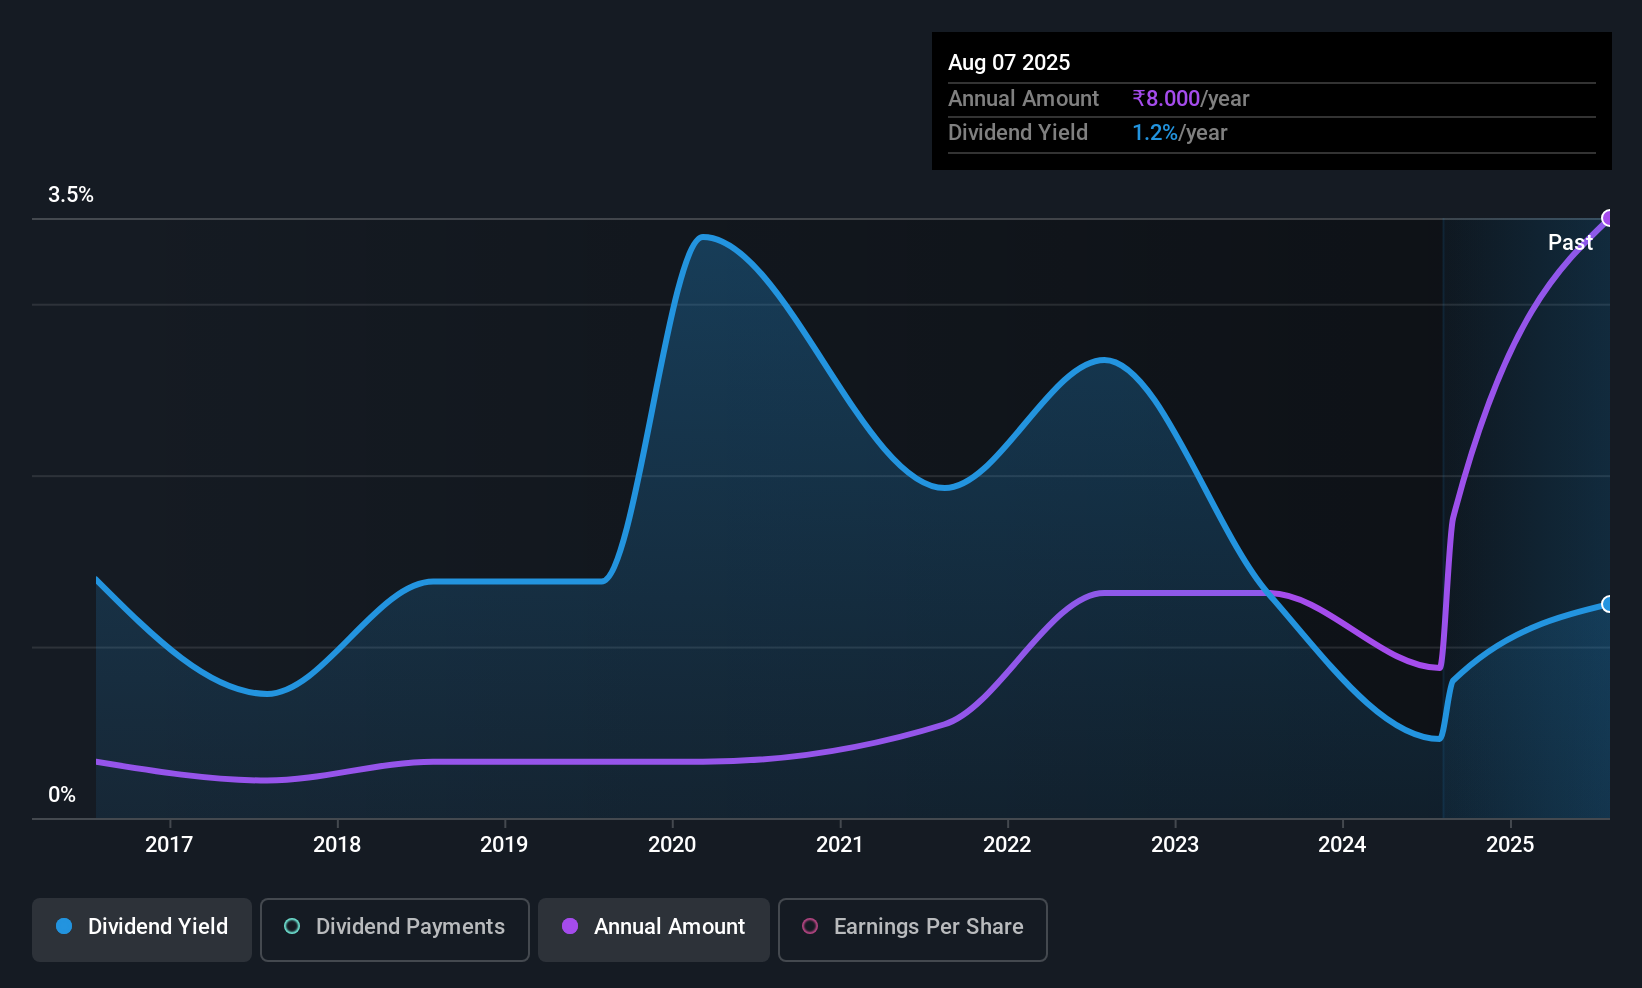Image resolution: width=1642 pixels, height=988 pixels.
Task: Toggle the Dividend Yield legend button
Action: 142,929
